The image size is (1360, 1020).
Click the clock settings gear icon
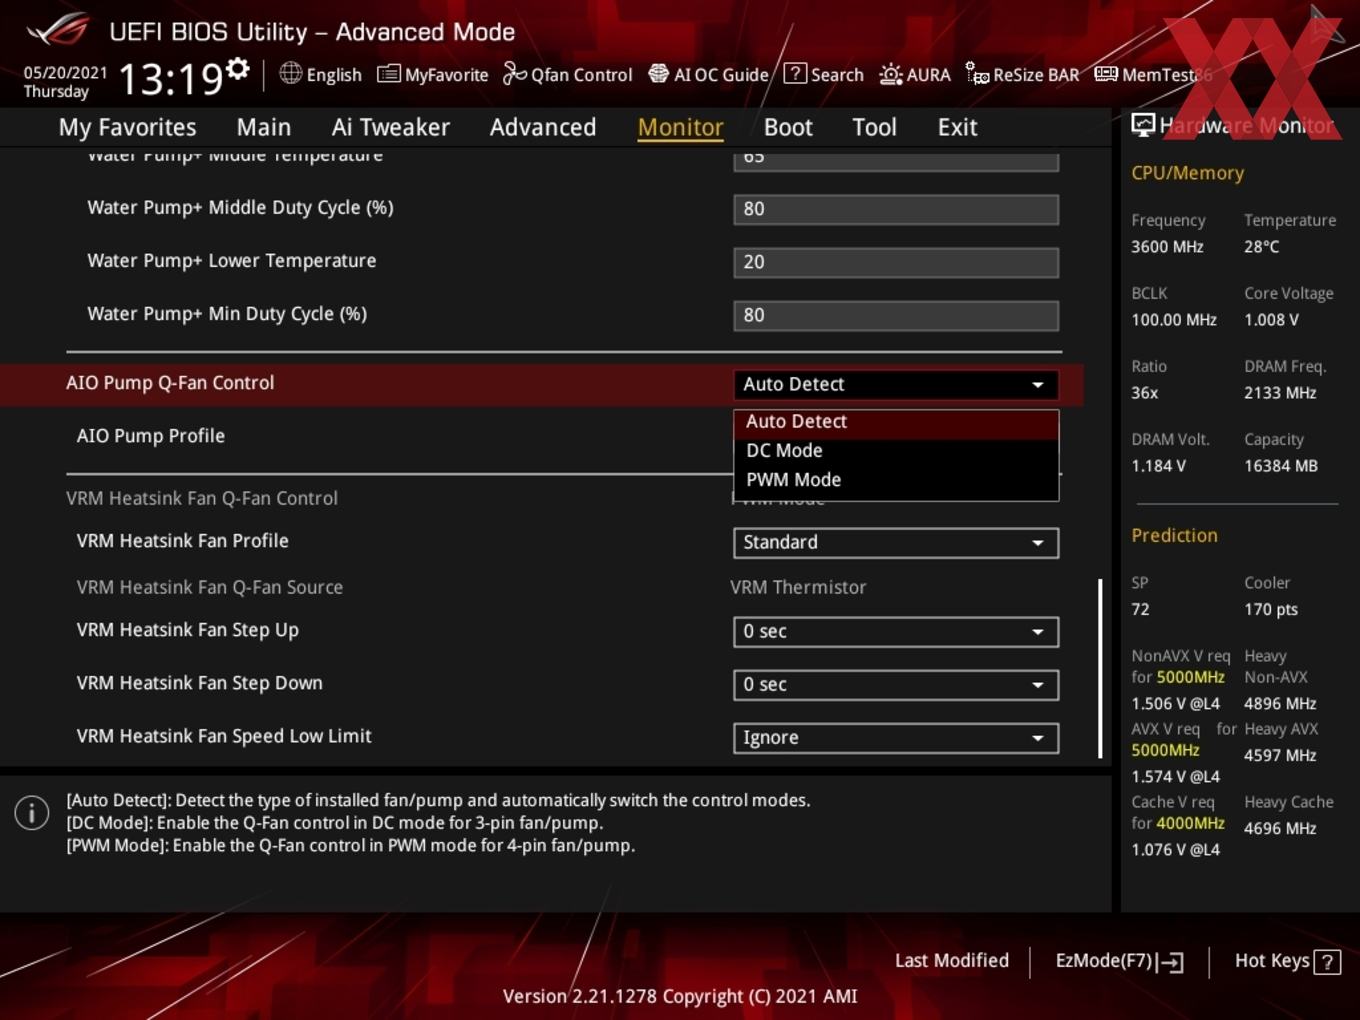[x=238, y=68]
